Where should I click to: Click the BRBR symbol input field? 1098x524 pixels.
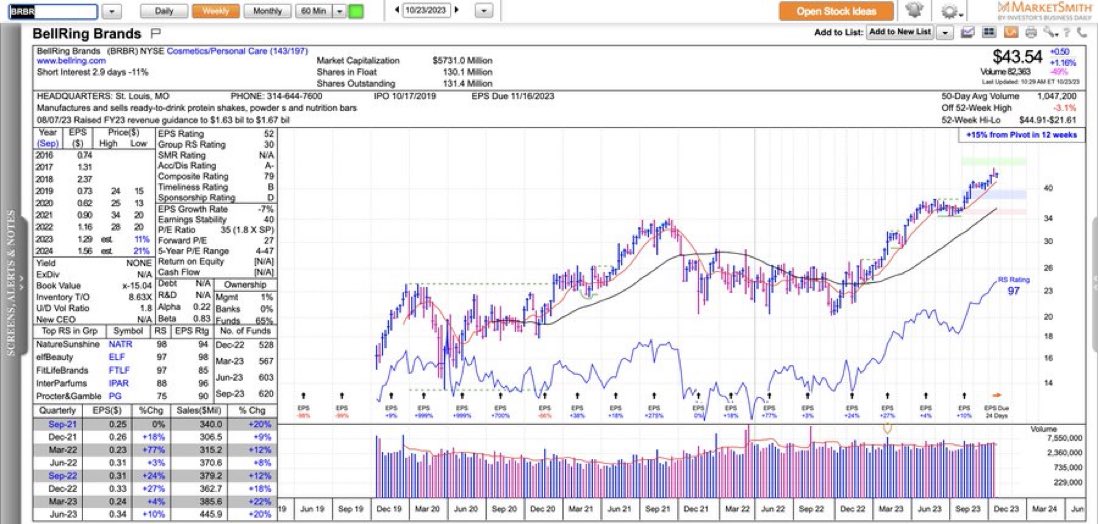click(53, 11)
